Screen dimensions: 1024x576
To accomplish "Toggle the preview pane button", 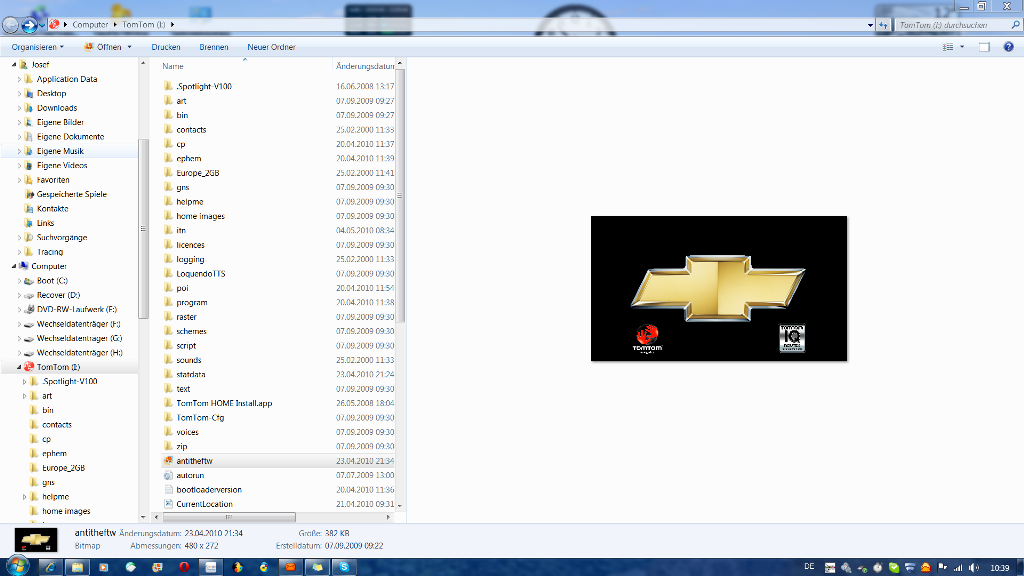I will click(984, 47).
